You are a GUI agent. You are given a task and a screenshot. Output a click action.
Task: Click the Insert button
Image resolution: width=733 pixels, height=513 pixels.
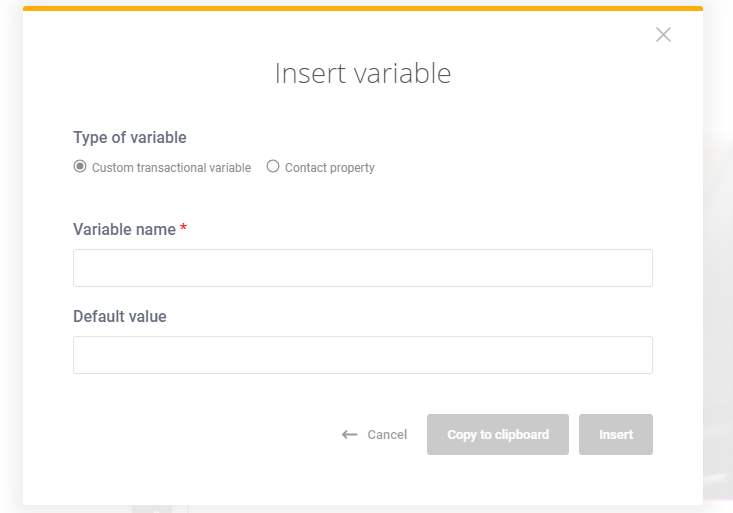[616, 434]
